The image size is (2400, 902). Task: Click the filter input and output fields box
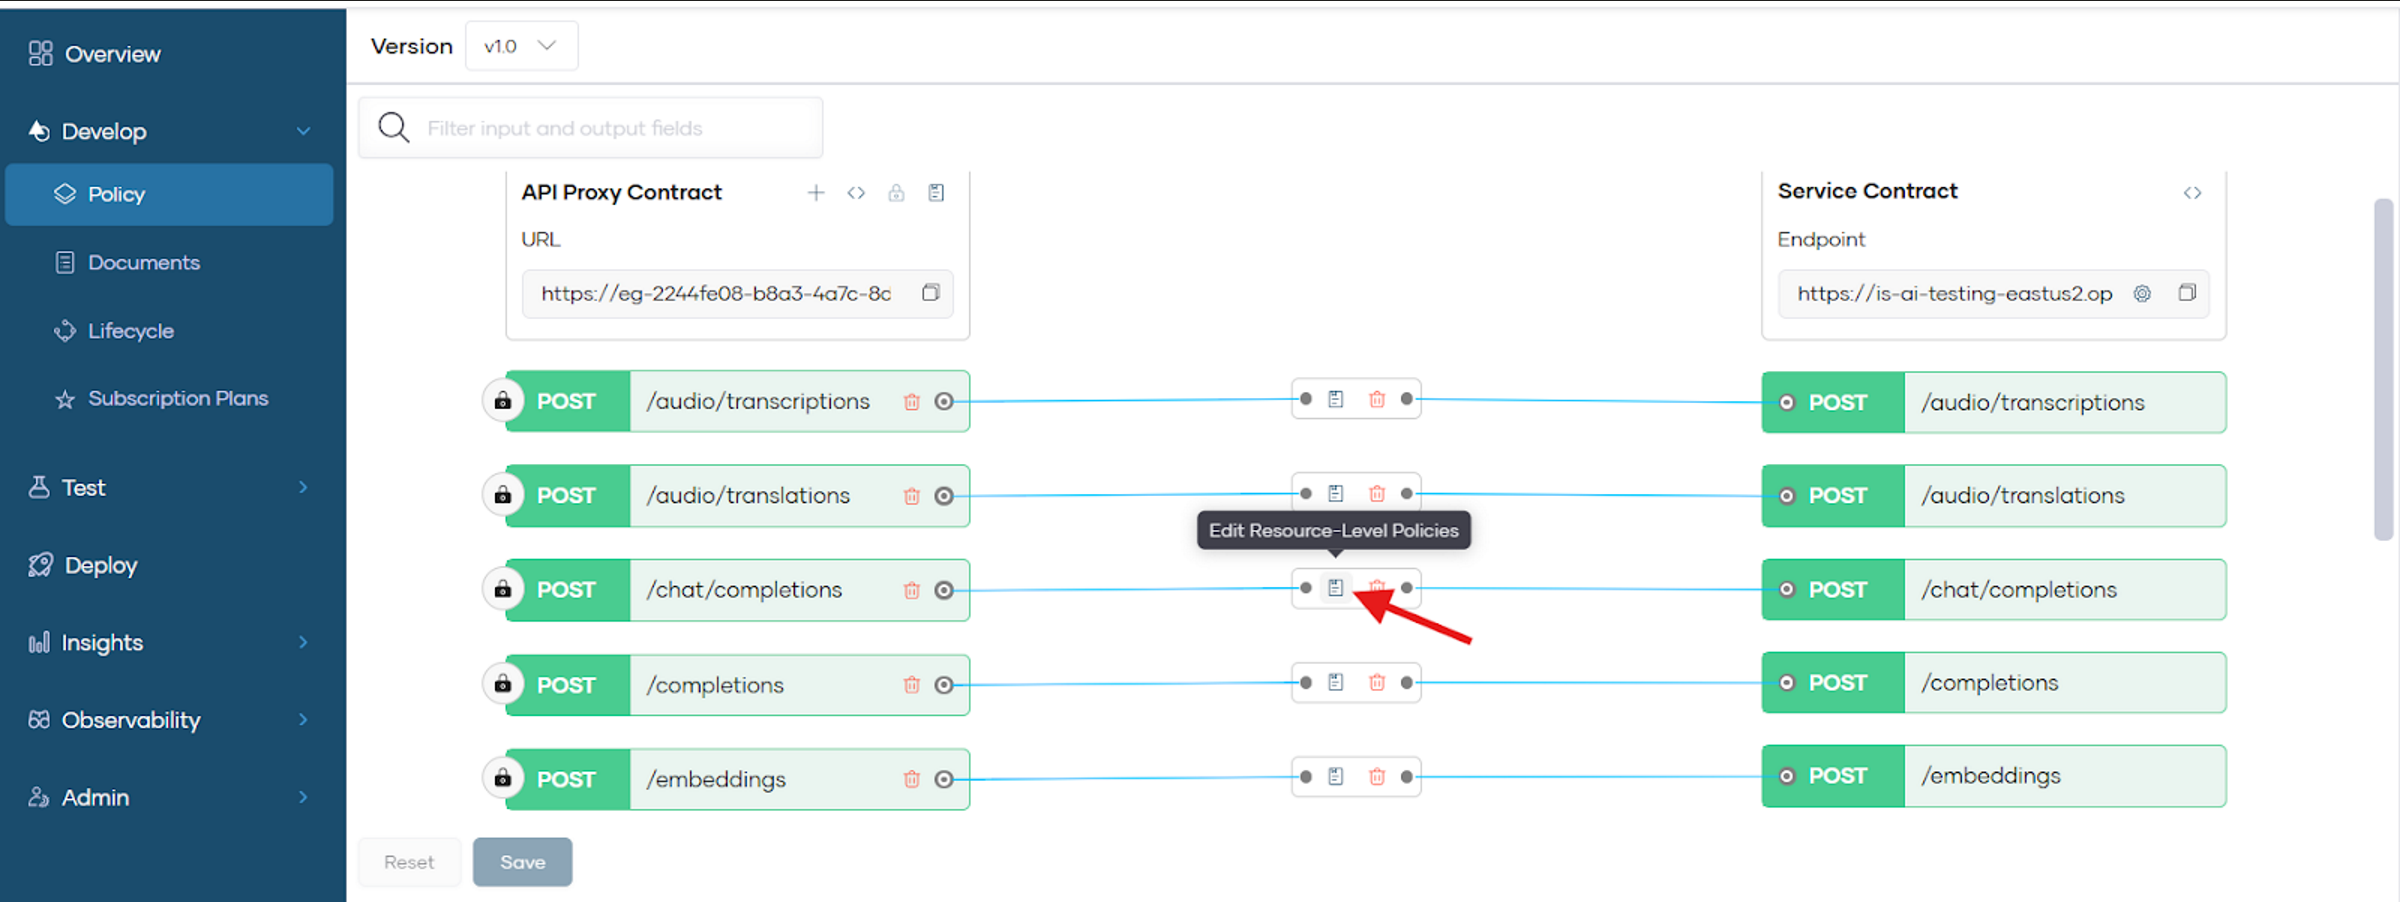click(x=600, y=128)
